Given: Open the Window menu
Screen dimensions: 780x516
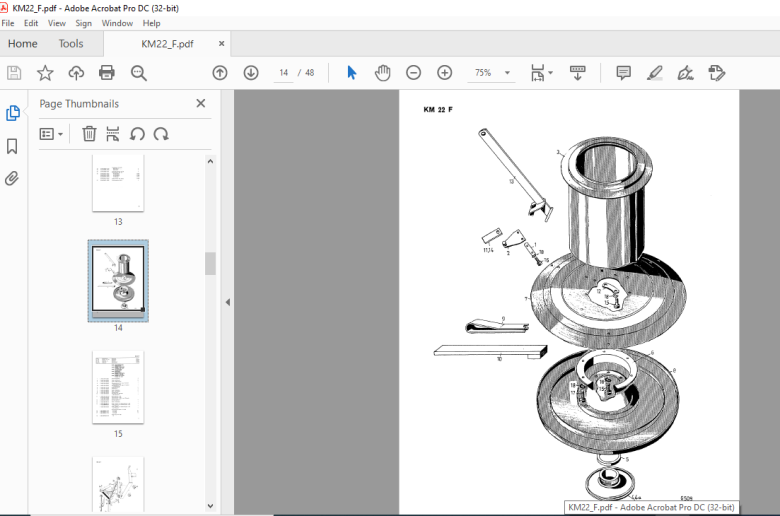Looking at the screenshot, I should [117, 23].
